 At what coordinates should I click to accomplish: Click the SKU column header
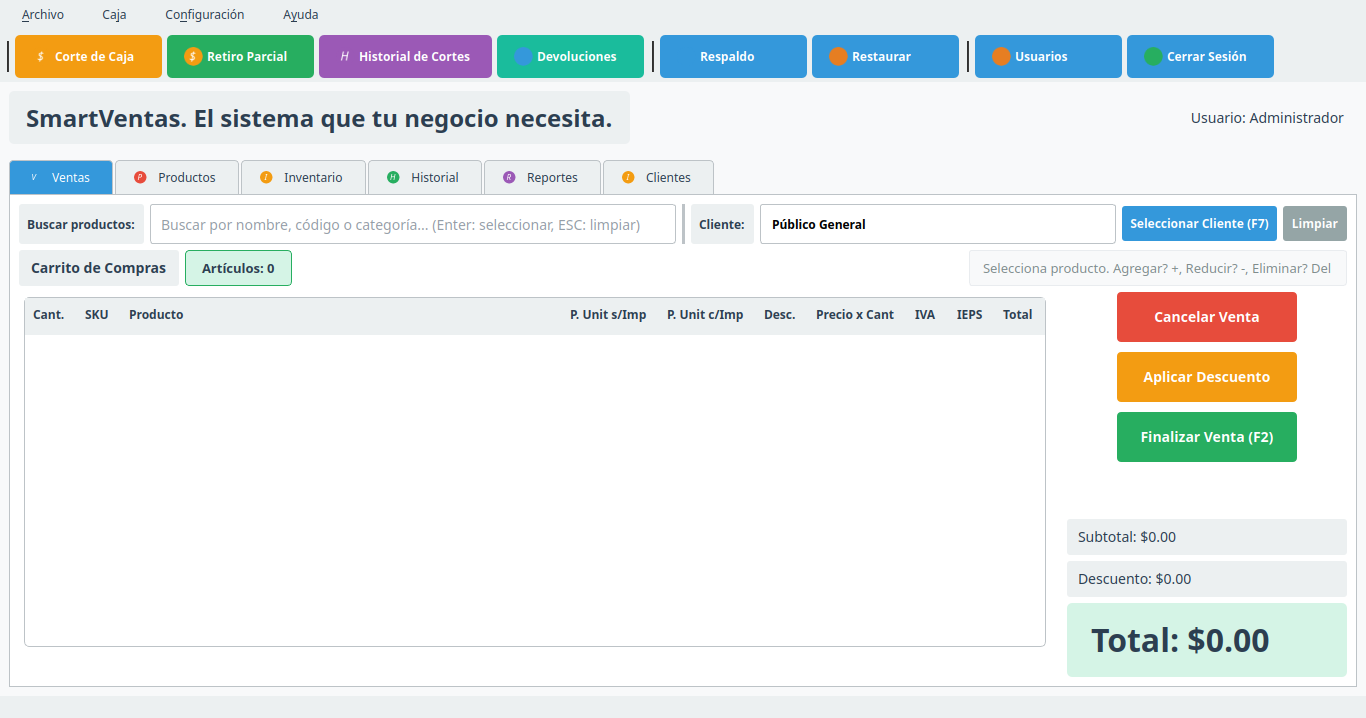pyautogui.click(x=97, y=315)
